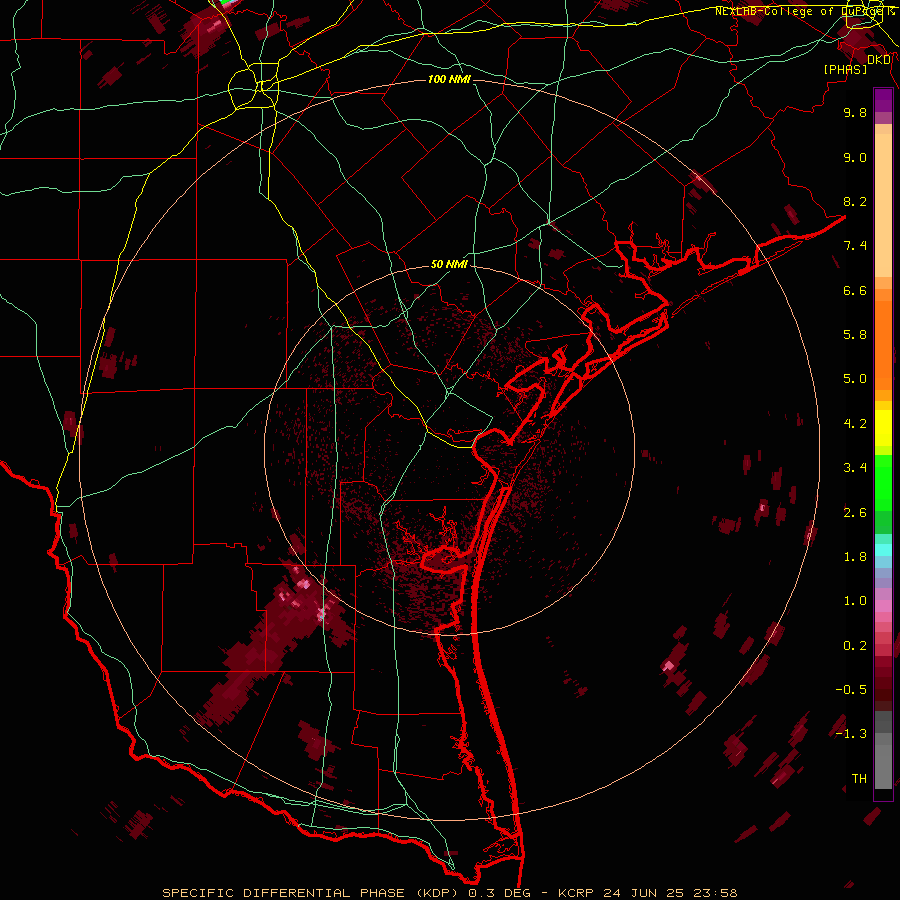Click the 9.0 value on color scale
Image resolution: width=900 pixels, height=900 pixels.
click(x=855, y=157)
